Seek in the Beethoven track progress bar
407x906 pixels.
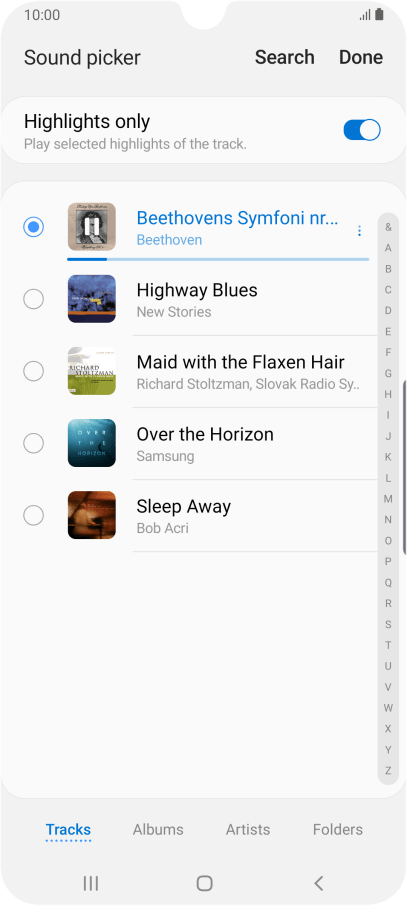218,259
